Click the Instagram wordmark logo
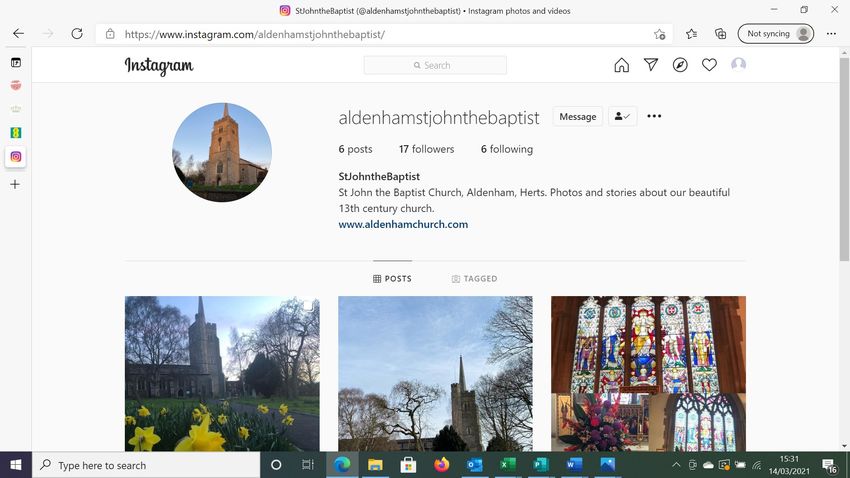The image size is (850, 478). coord(159,66)
